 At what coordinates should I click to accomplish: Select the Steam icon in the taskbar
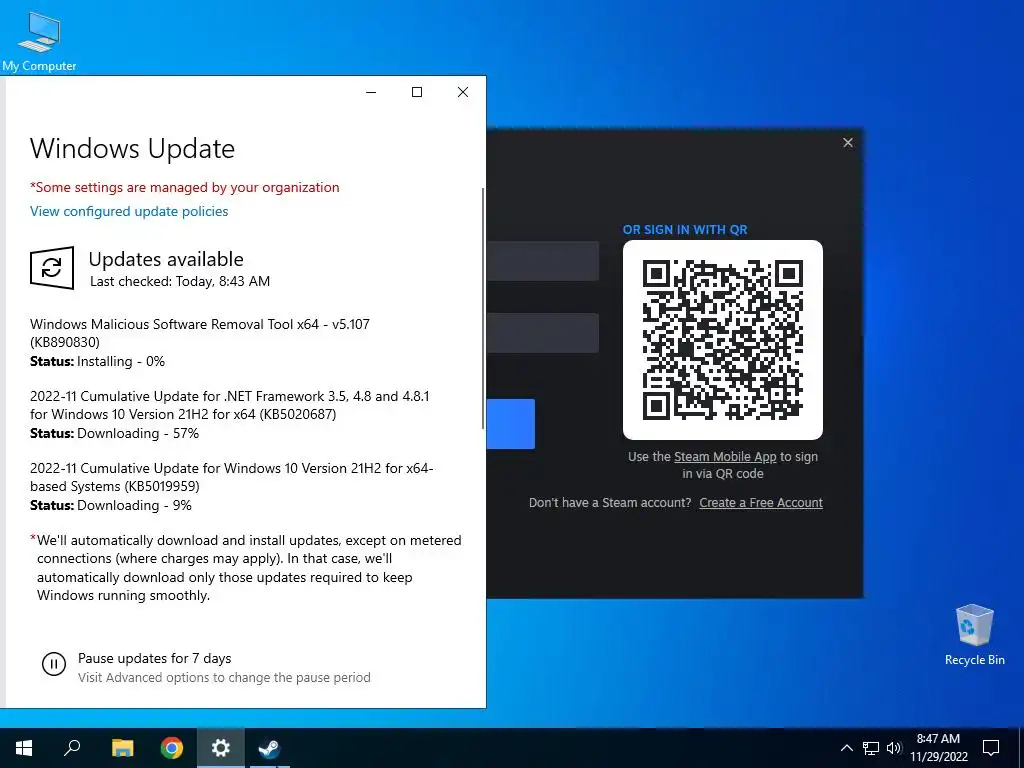(269, 748)
